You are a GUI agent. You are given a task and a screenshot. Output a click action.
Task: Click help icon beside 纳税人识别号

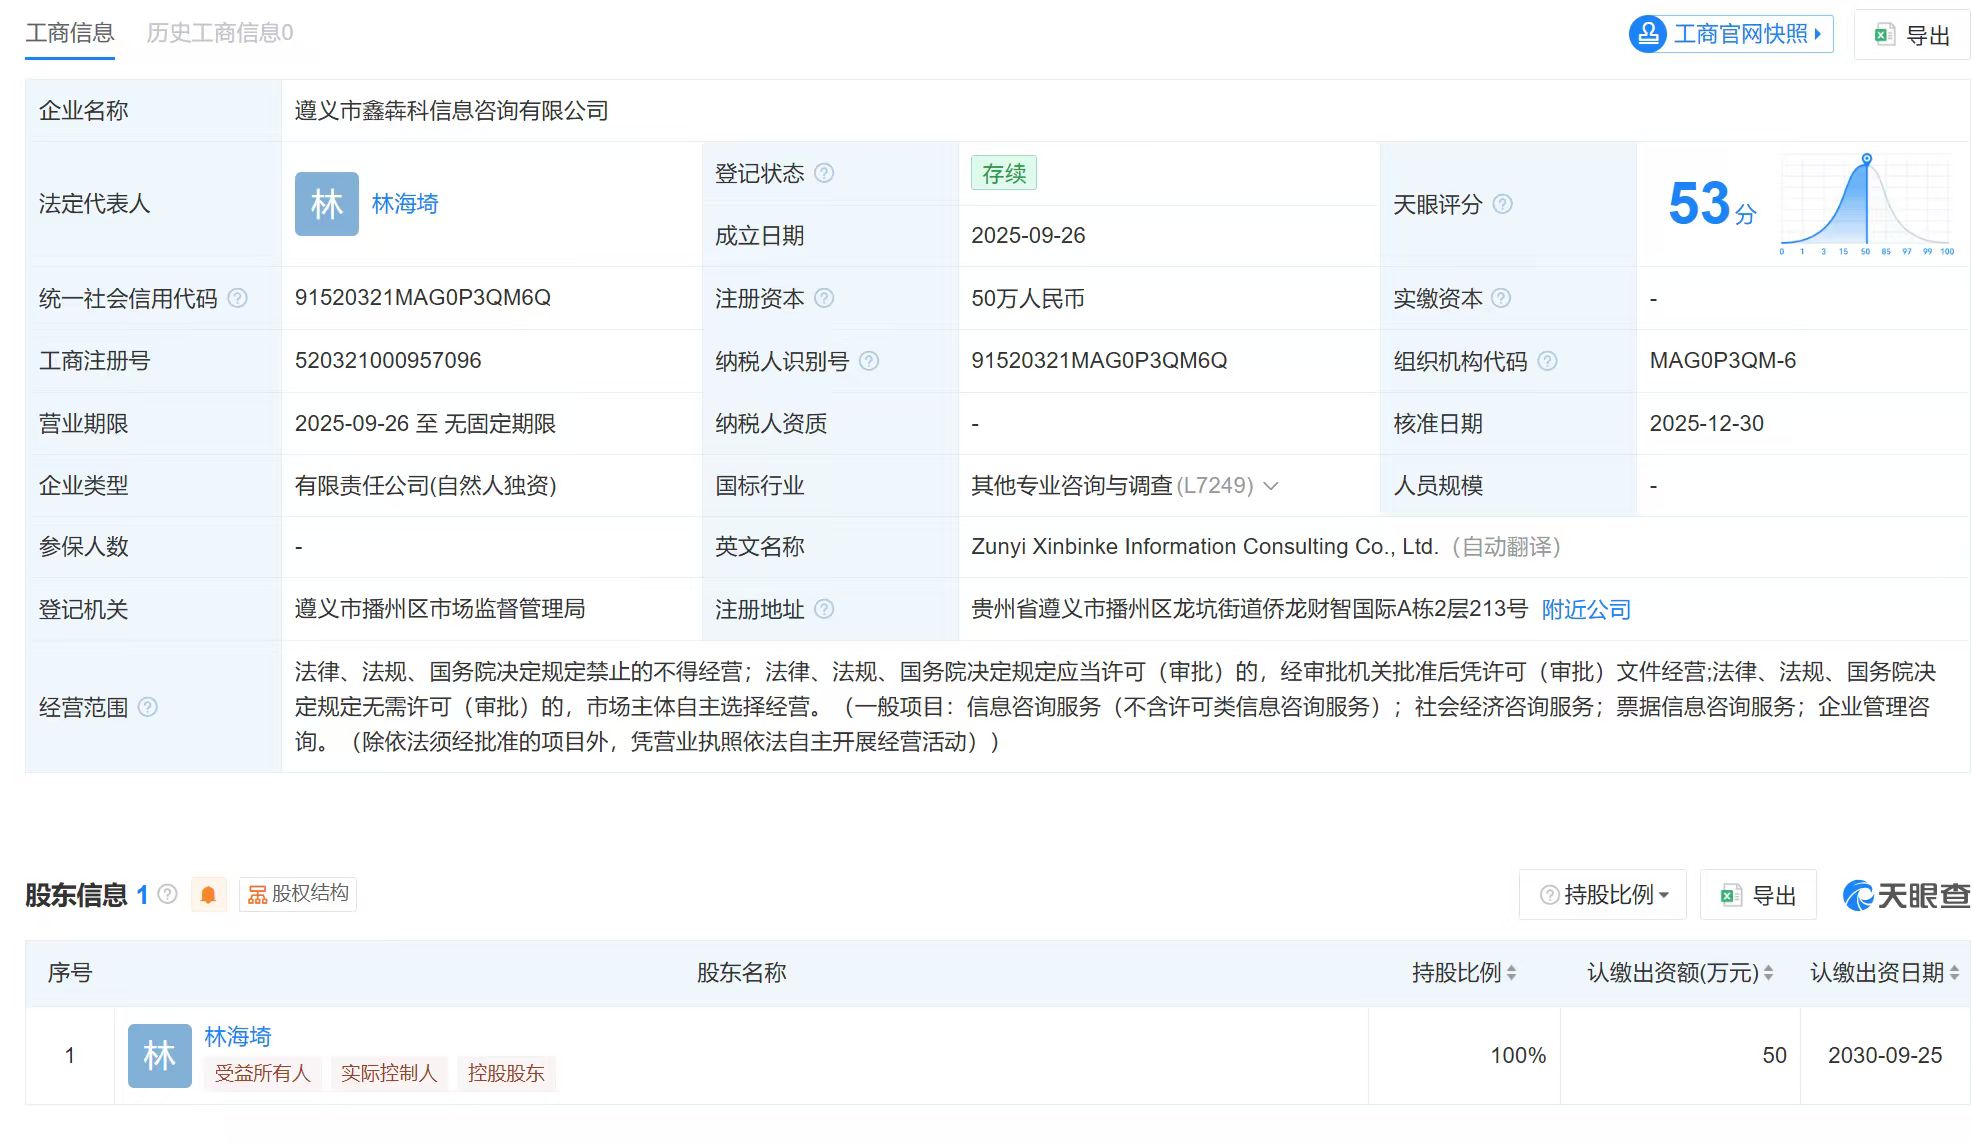pyautogui.click(x=869, y=361)
